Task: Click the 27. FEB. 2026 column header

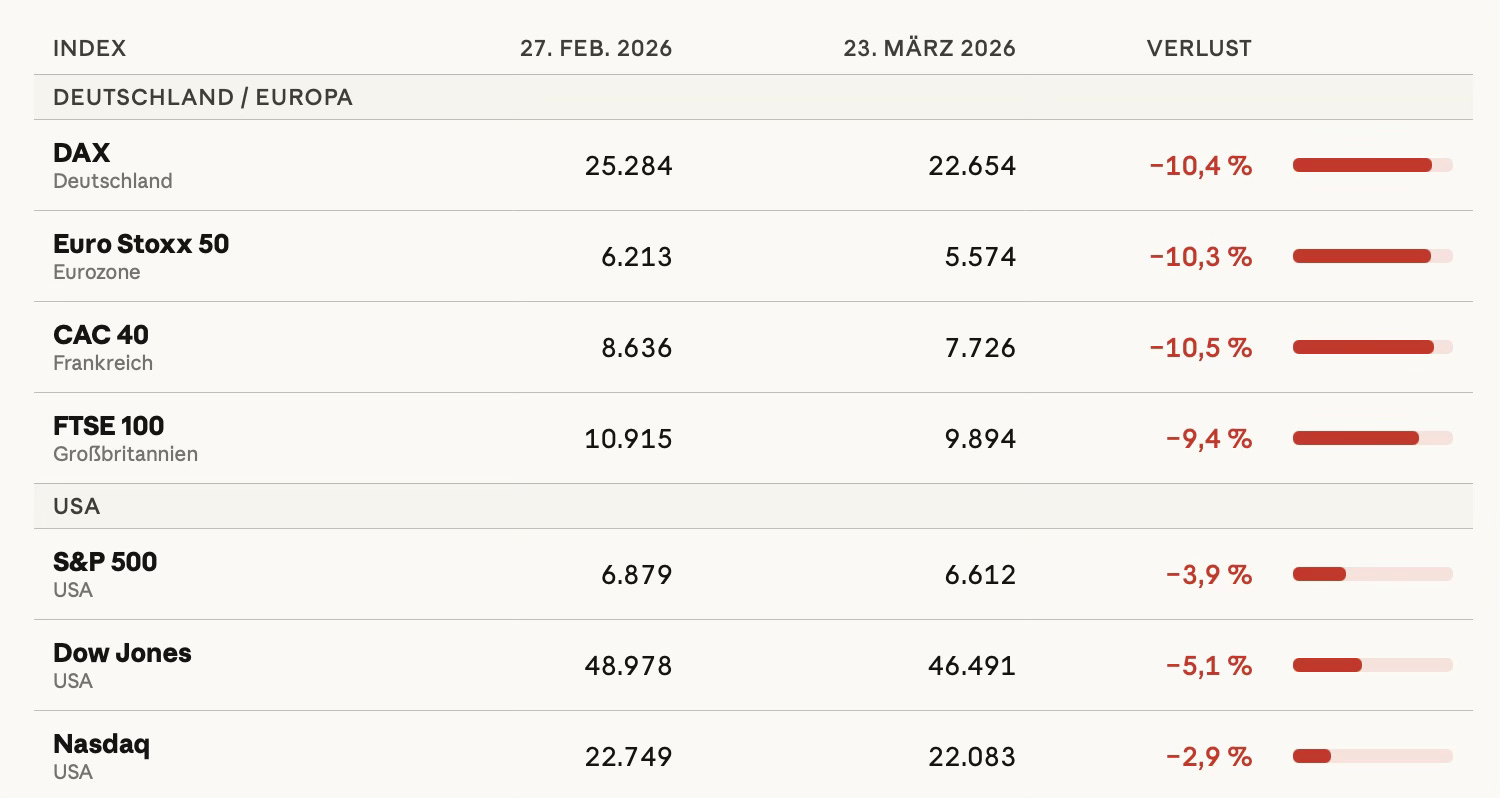Action: pos(596,48)
